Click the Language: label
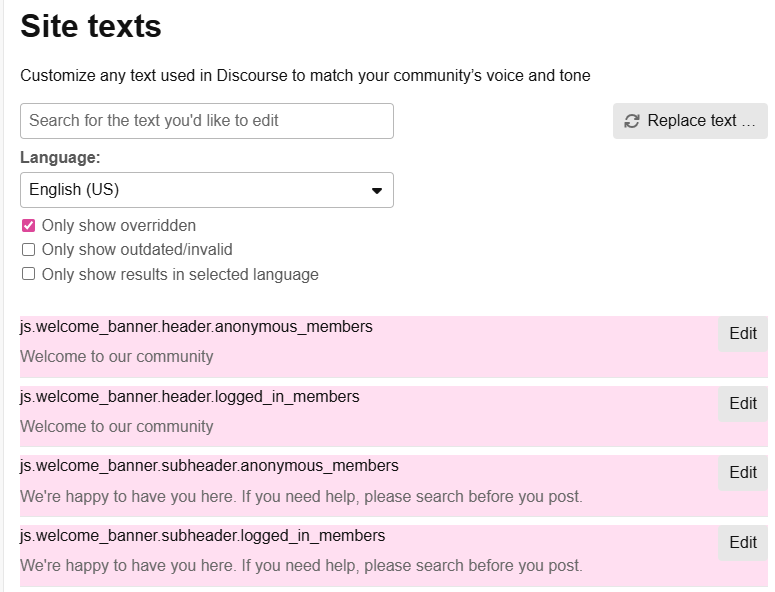 (60, 158)
